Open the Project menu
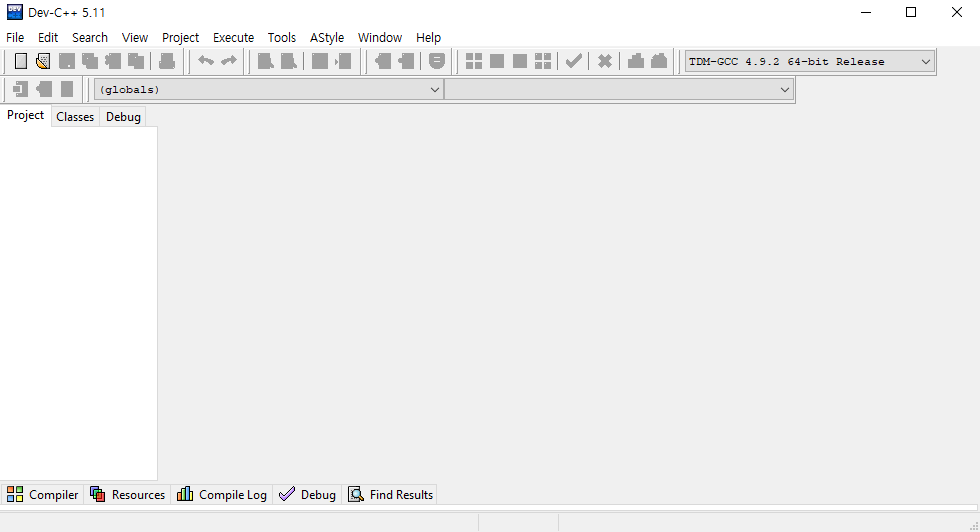The height and width of the screenshot is (532, 980). click(180, 38)
